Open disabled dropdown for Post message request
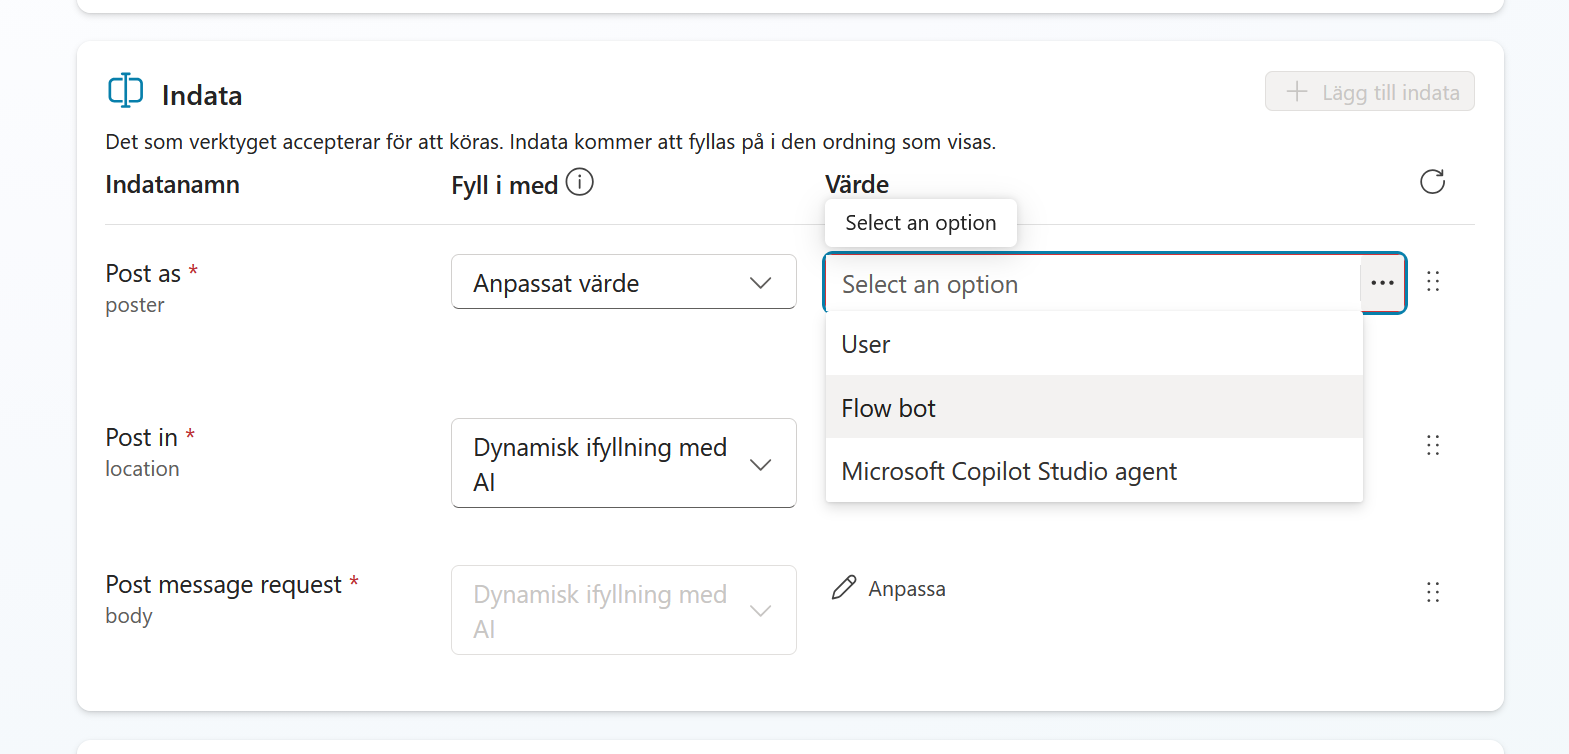Viewport: 1569px width, 754px height. (624, 610)
